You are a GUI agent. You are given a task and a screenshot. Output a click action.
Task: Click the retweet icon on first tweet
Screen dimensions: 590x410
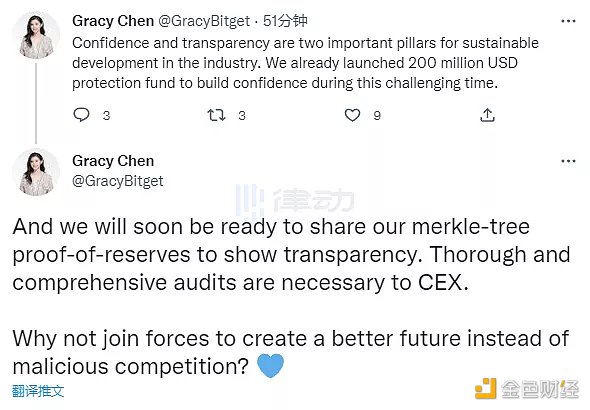pyautogui.click(x=216, y=115)
